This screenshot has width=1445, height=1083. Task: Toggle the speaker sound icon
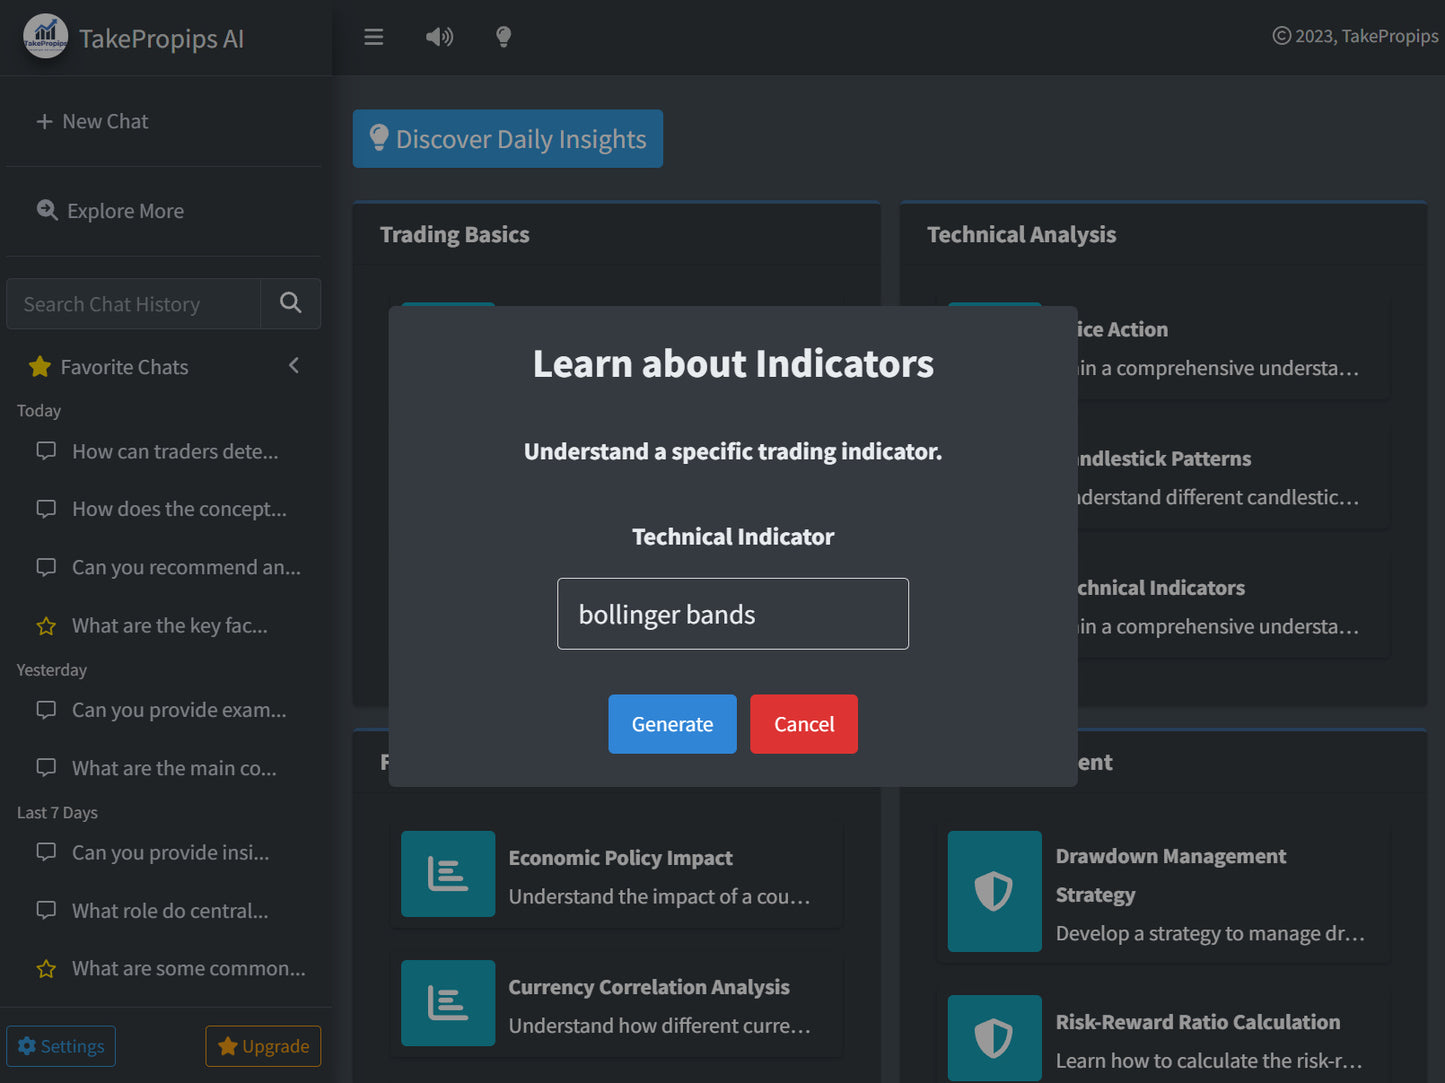pos(439,37)
